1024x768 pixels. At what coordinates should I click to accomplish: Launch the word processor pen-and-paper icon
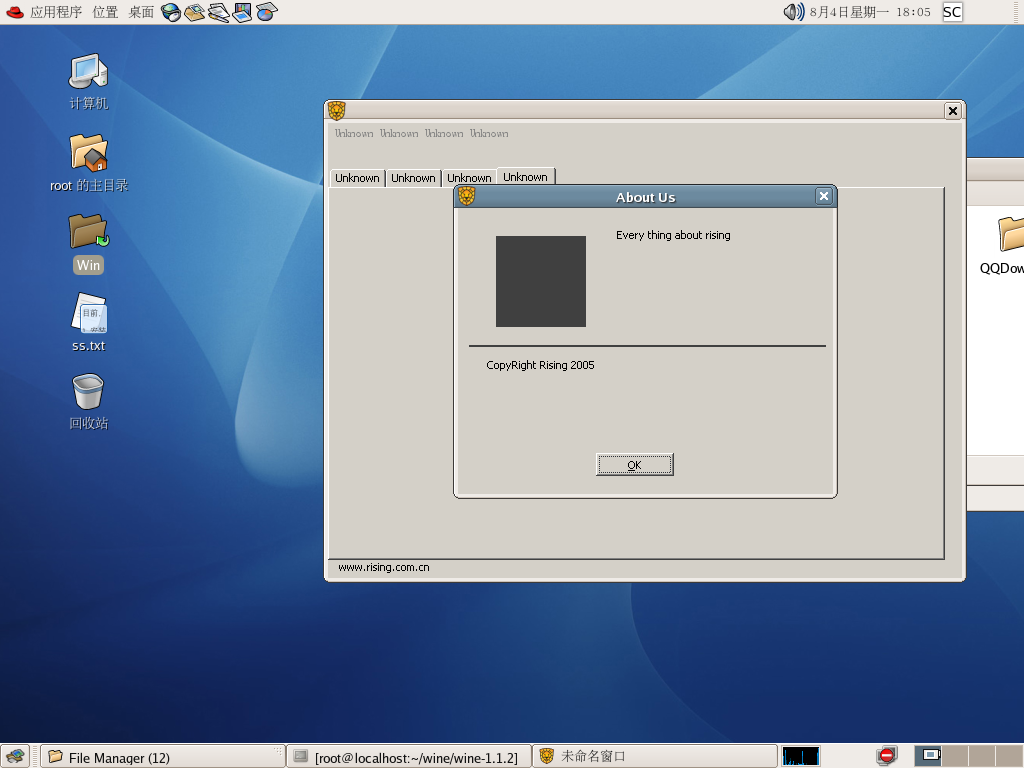click(218, 12)
